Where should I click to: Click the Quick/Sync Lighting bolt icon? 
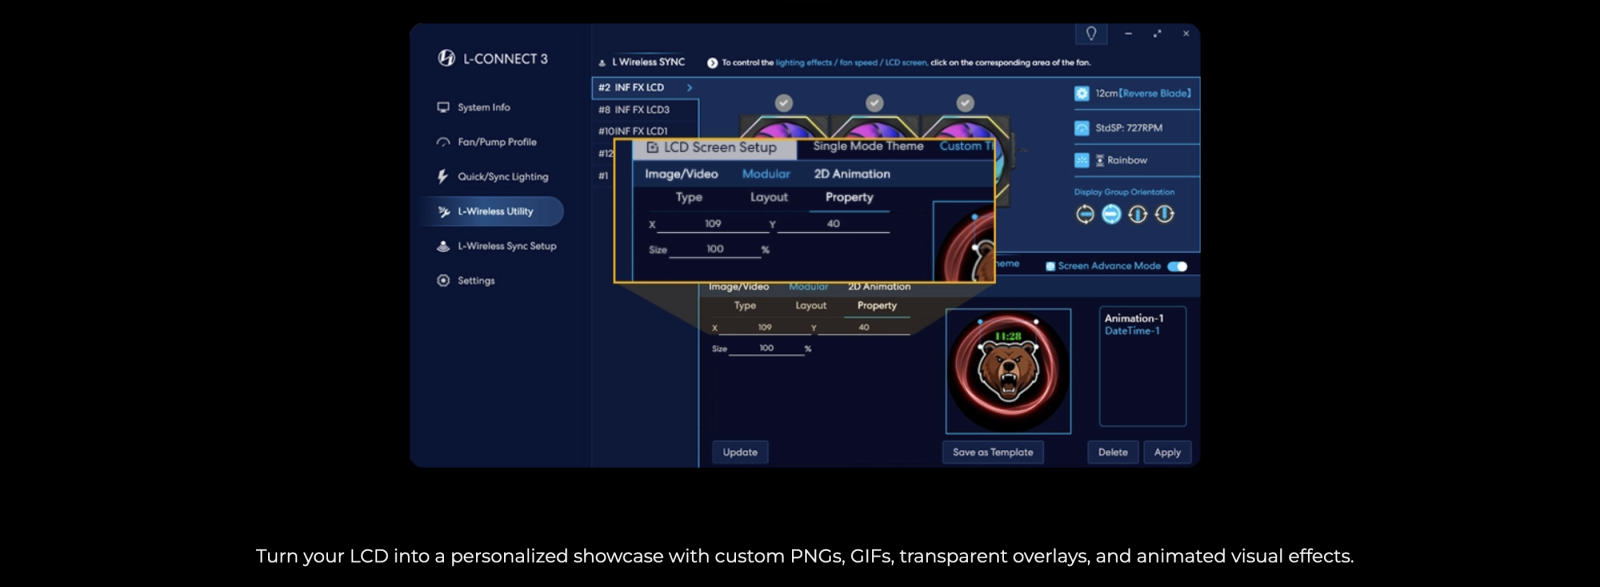point(443,177)
